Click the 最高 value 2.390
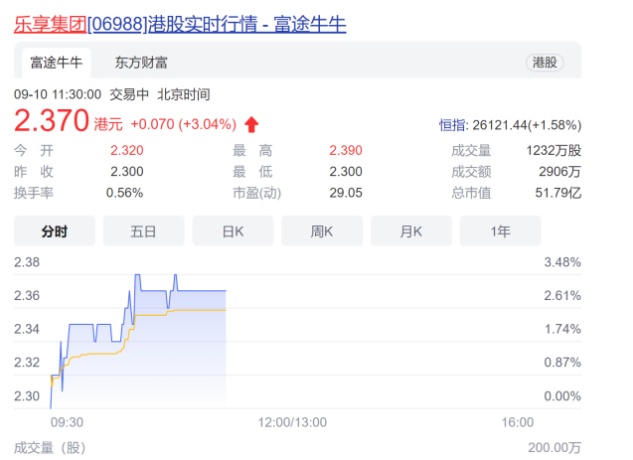This screenshot has width=633, height=460. [346, 150]
